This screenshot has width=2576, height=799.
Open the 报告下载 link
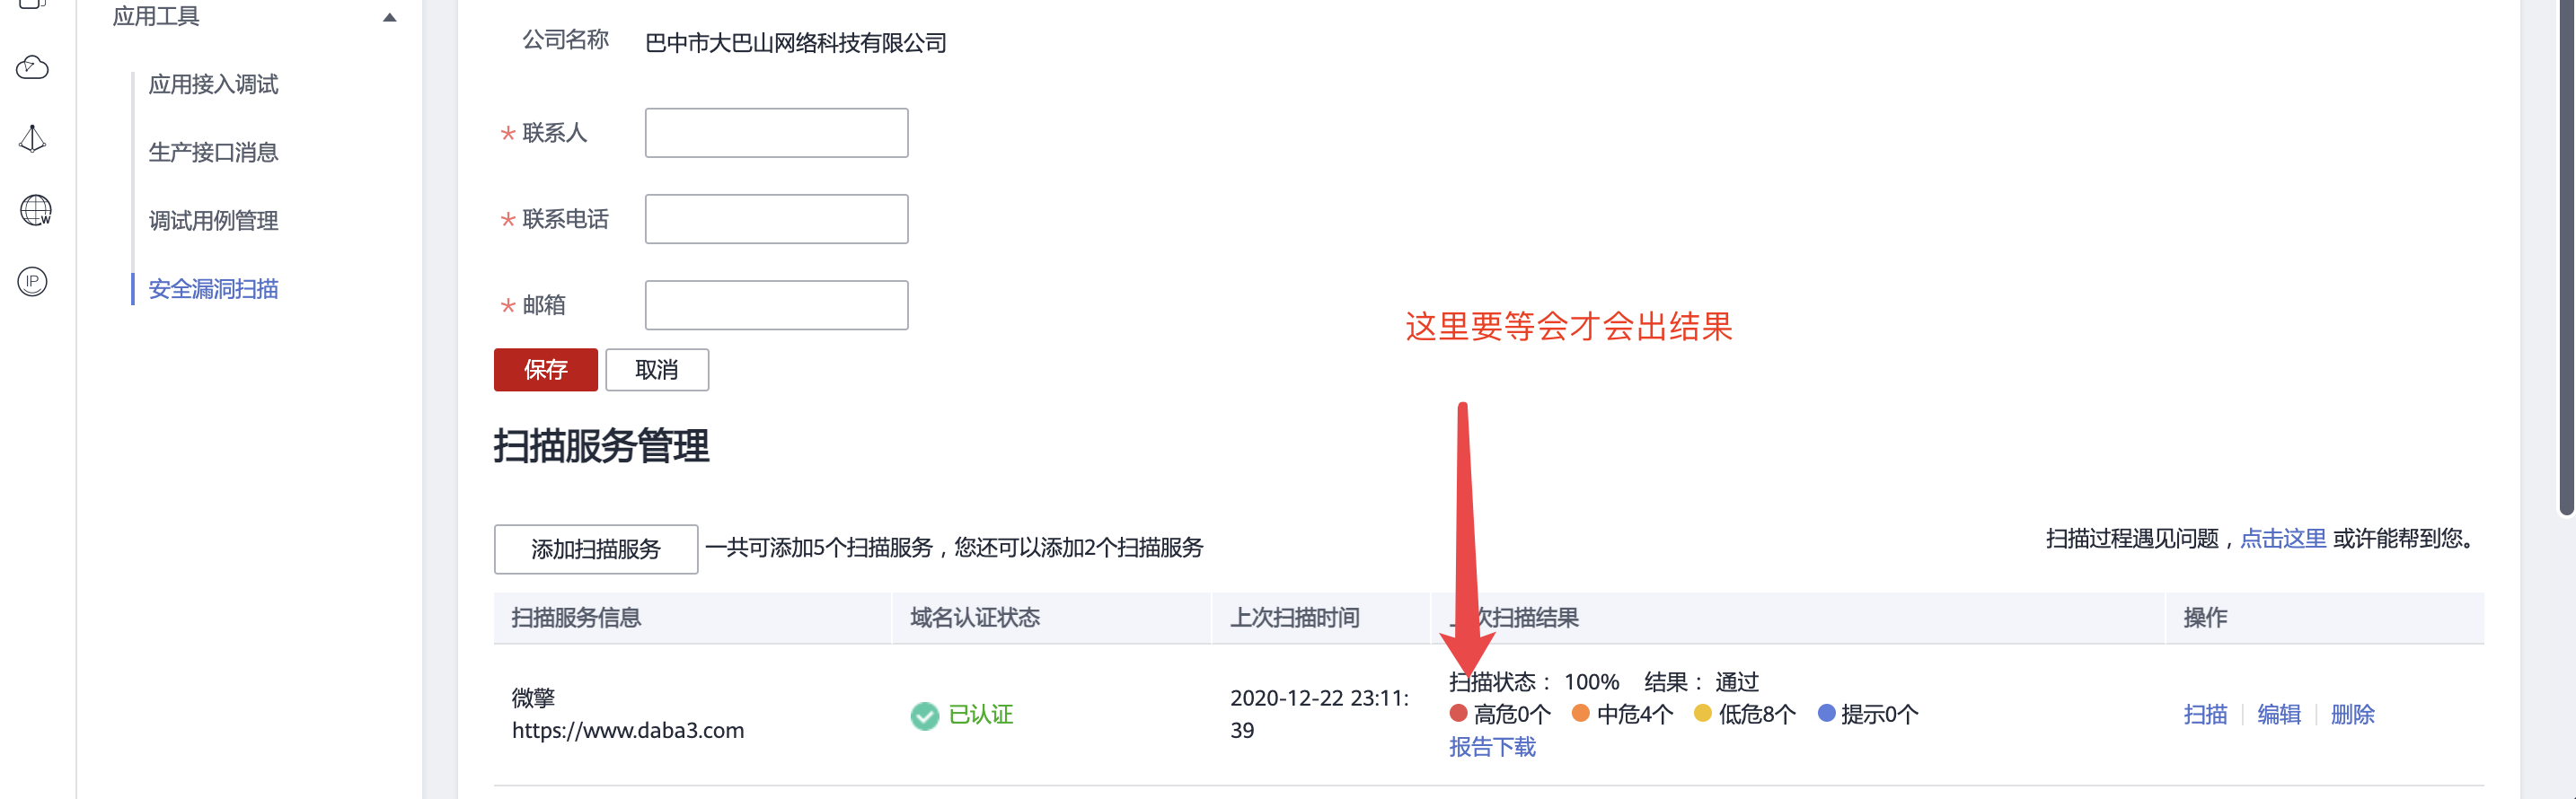1491,747
